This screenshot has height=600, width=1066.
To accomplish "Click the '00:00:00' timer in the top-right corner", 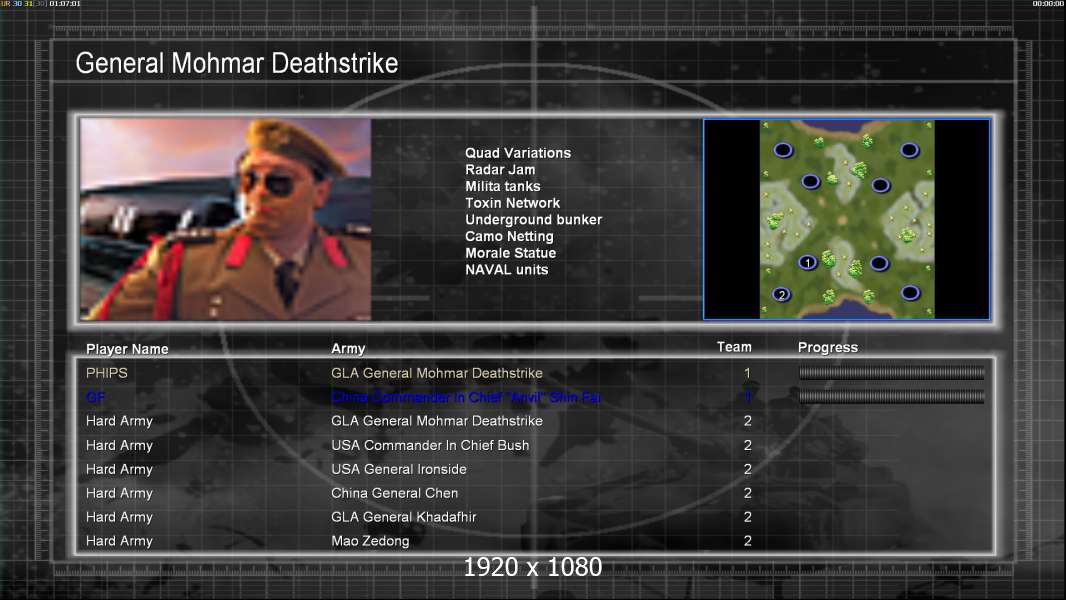I will pos(1048,4).
